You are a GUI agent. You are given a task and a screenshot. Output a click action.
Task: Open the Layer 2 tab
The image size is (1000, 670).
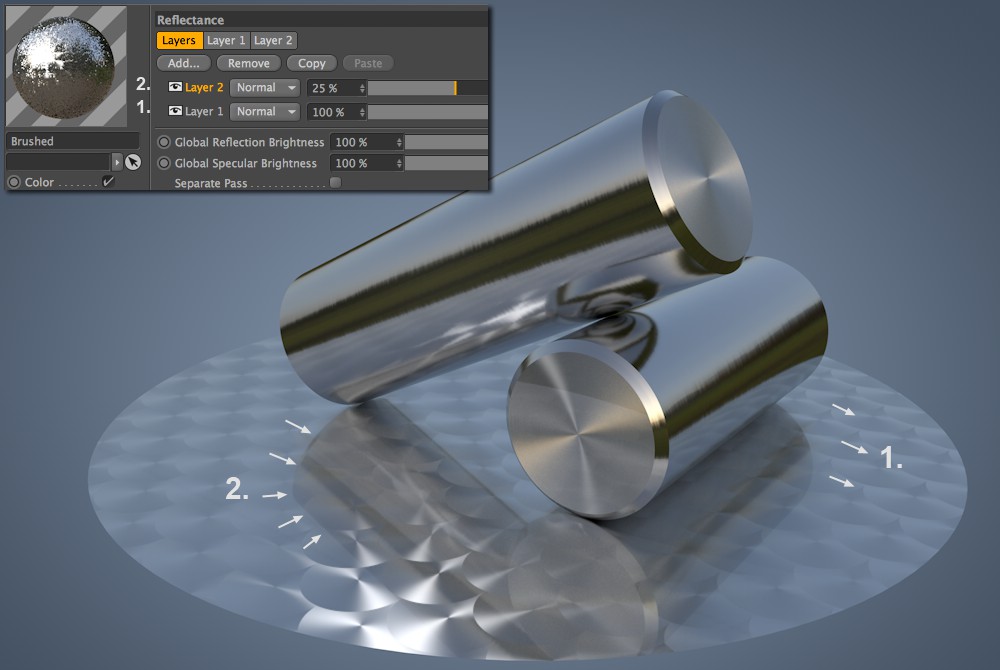click(x=273, y=40)
